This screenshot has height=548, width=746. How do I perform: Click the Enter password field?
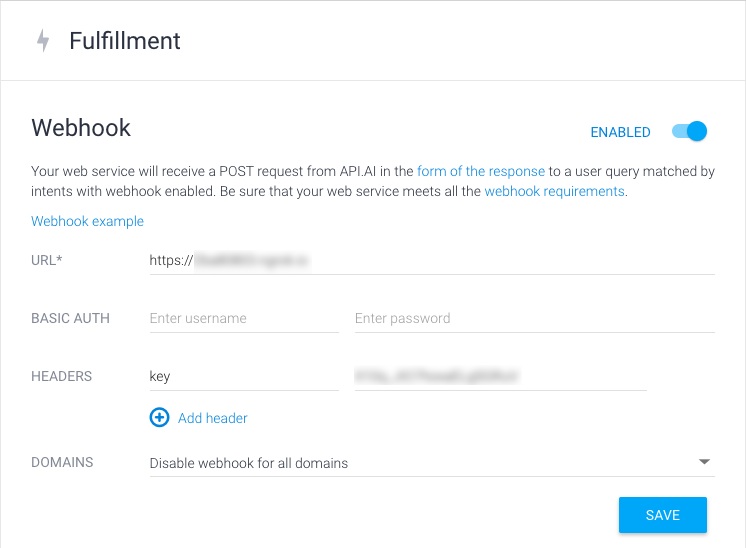click(x=535, y=318)
